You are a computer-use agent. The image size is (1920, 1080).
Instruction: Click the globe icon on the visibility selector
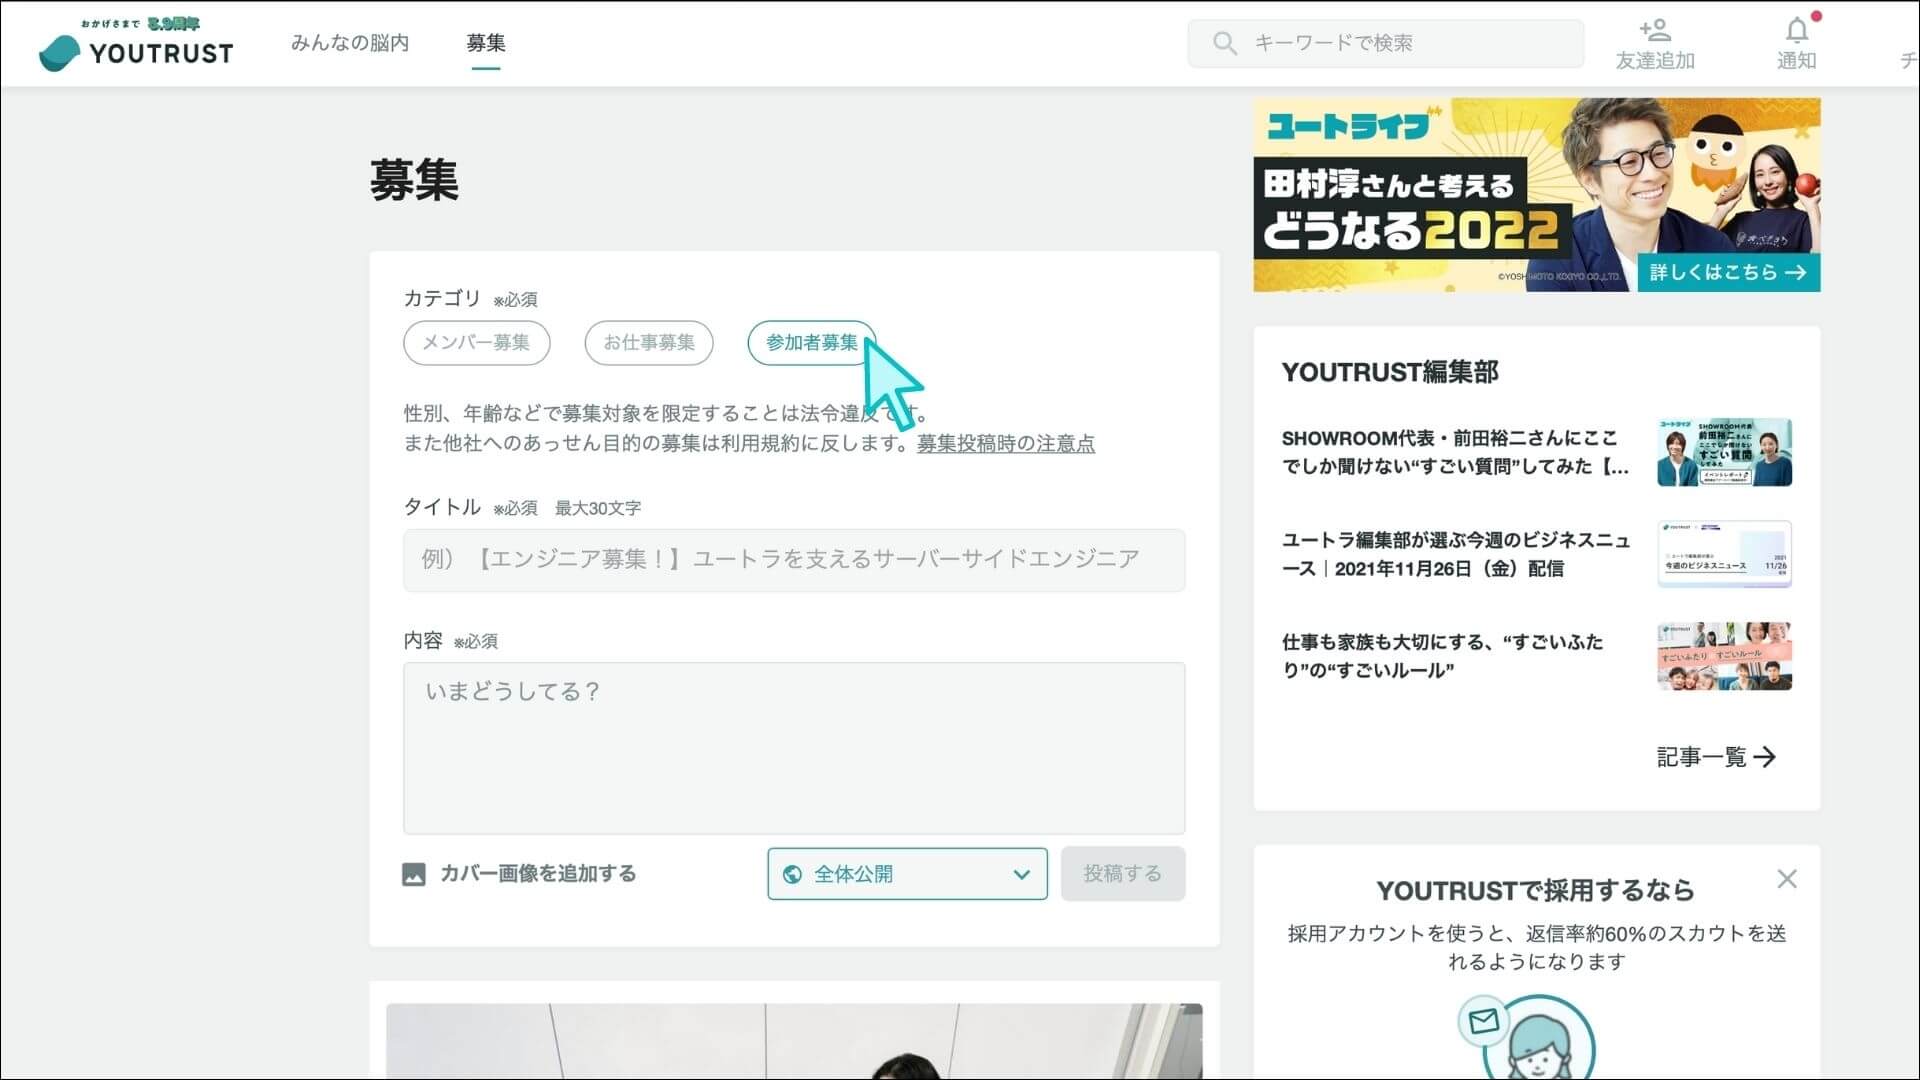pyautogui.click(x=794, y=873)
